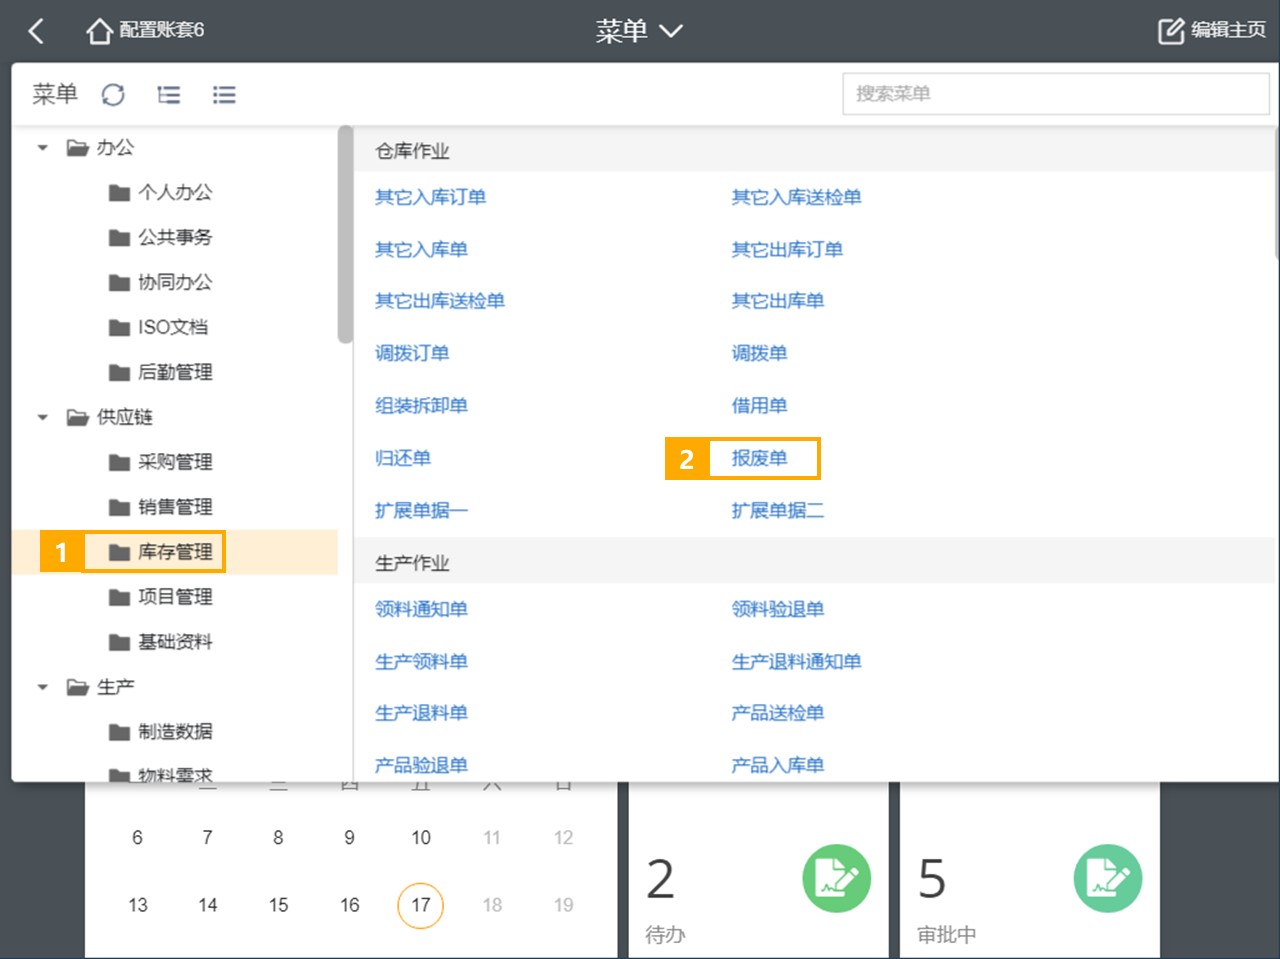
Task: Select the 销售管理 folder
Action: 160,508
